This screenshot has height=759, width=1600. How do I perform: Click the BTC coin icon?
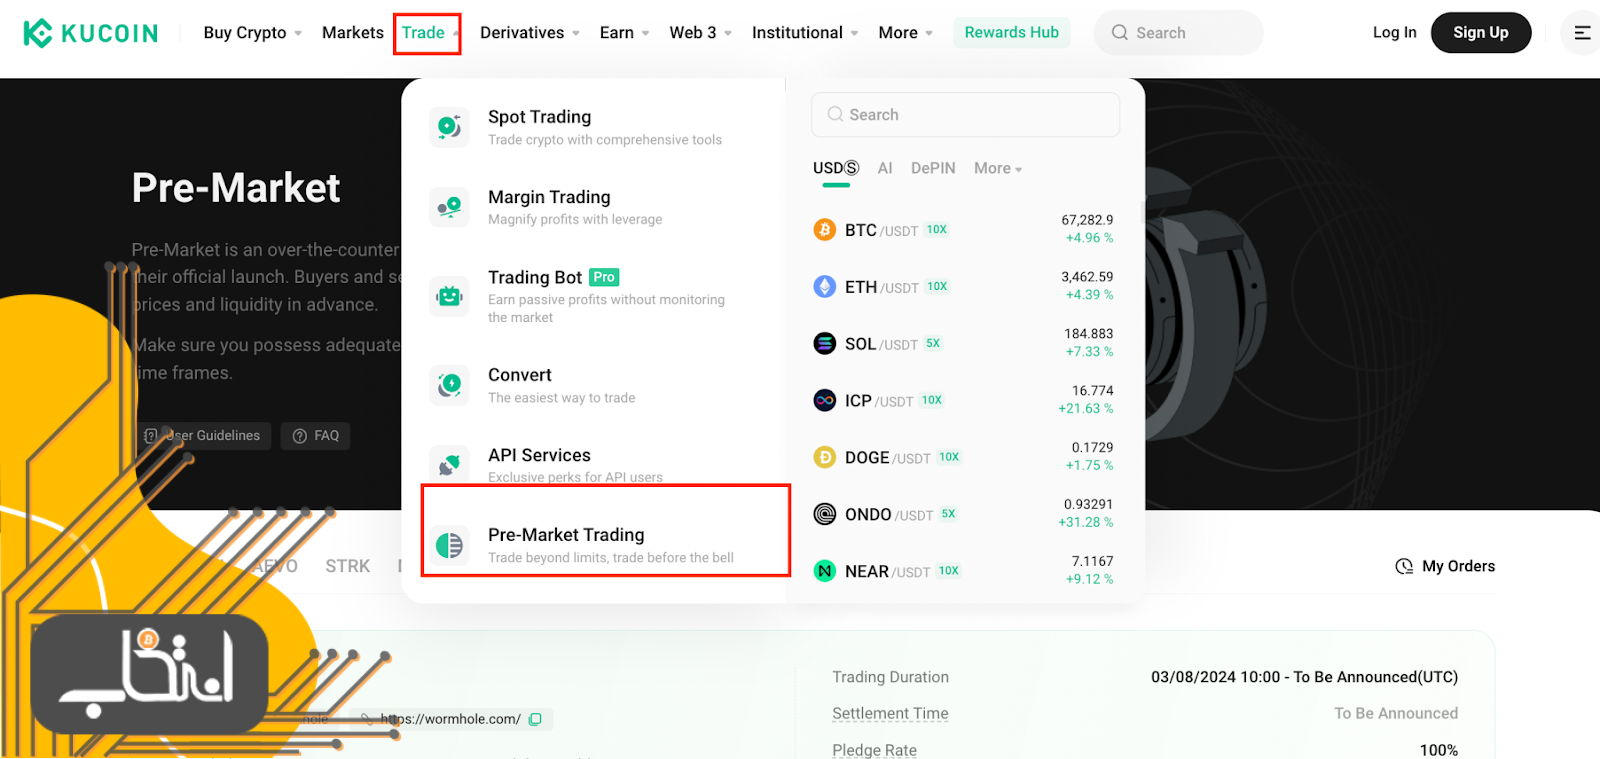click(x=825, y=230)
